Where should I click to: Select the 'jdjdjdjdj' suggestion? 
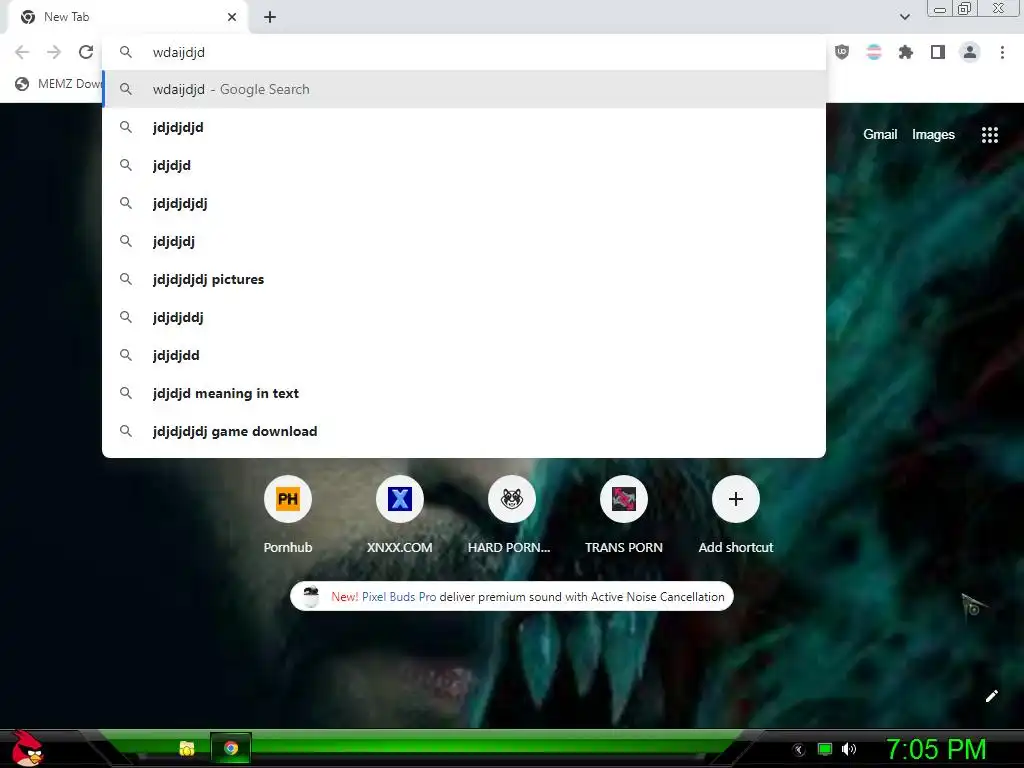464,203
